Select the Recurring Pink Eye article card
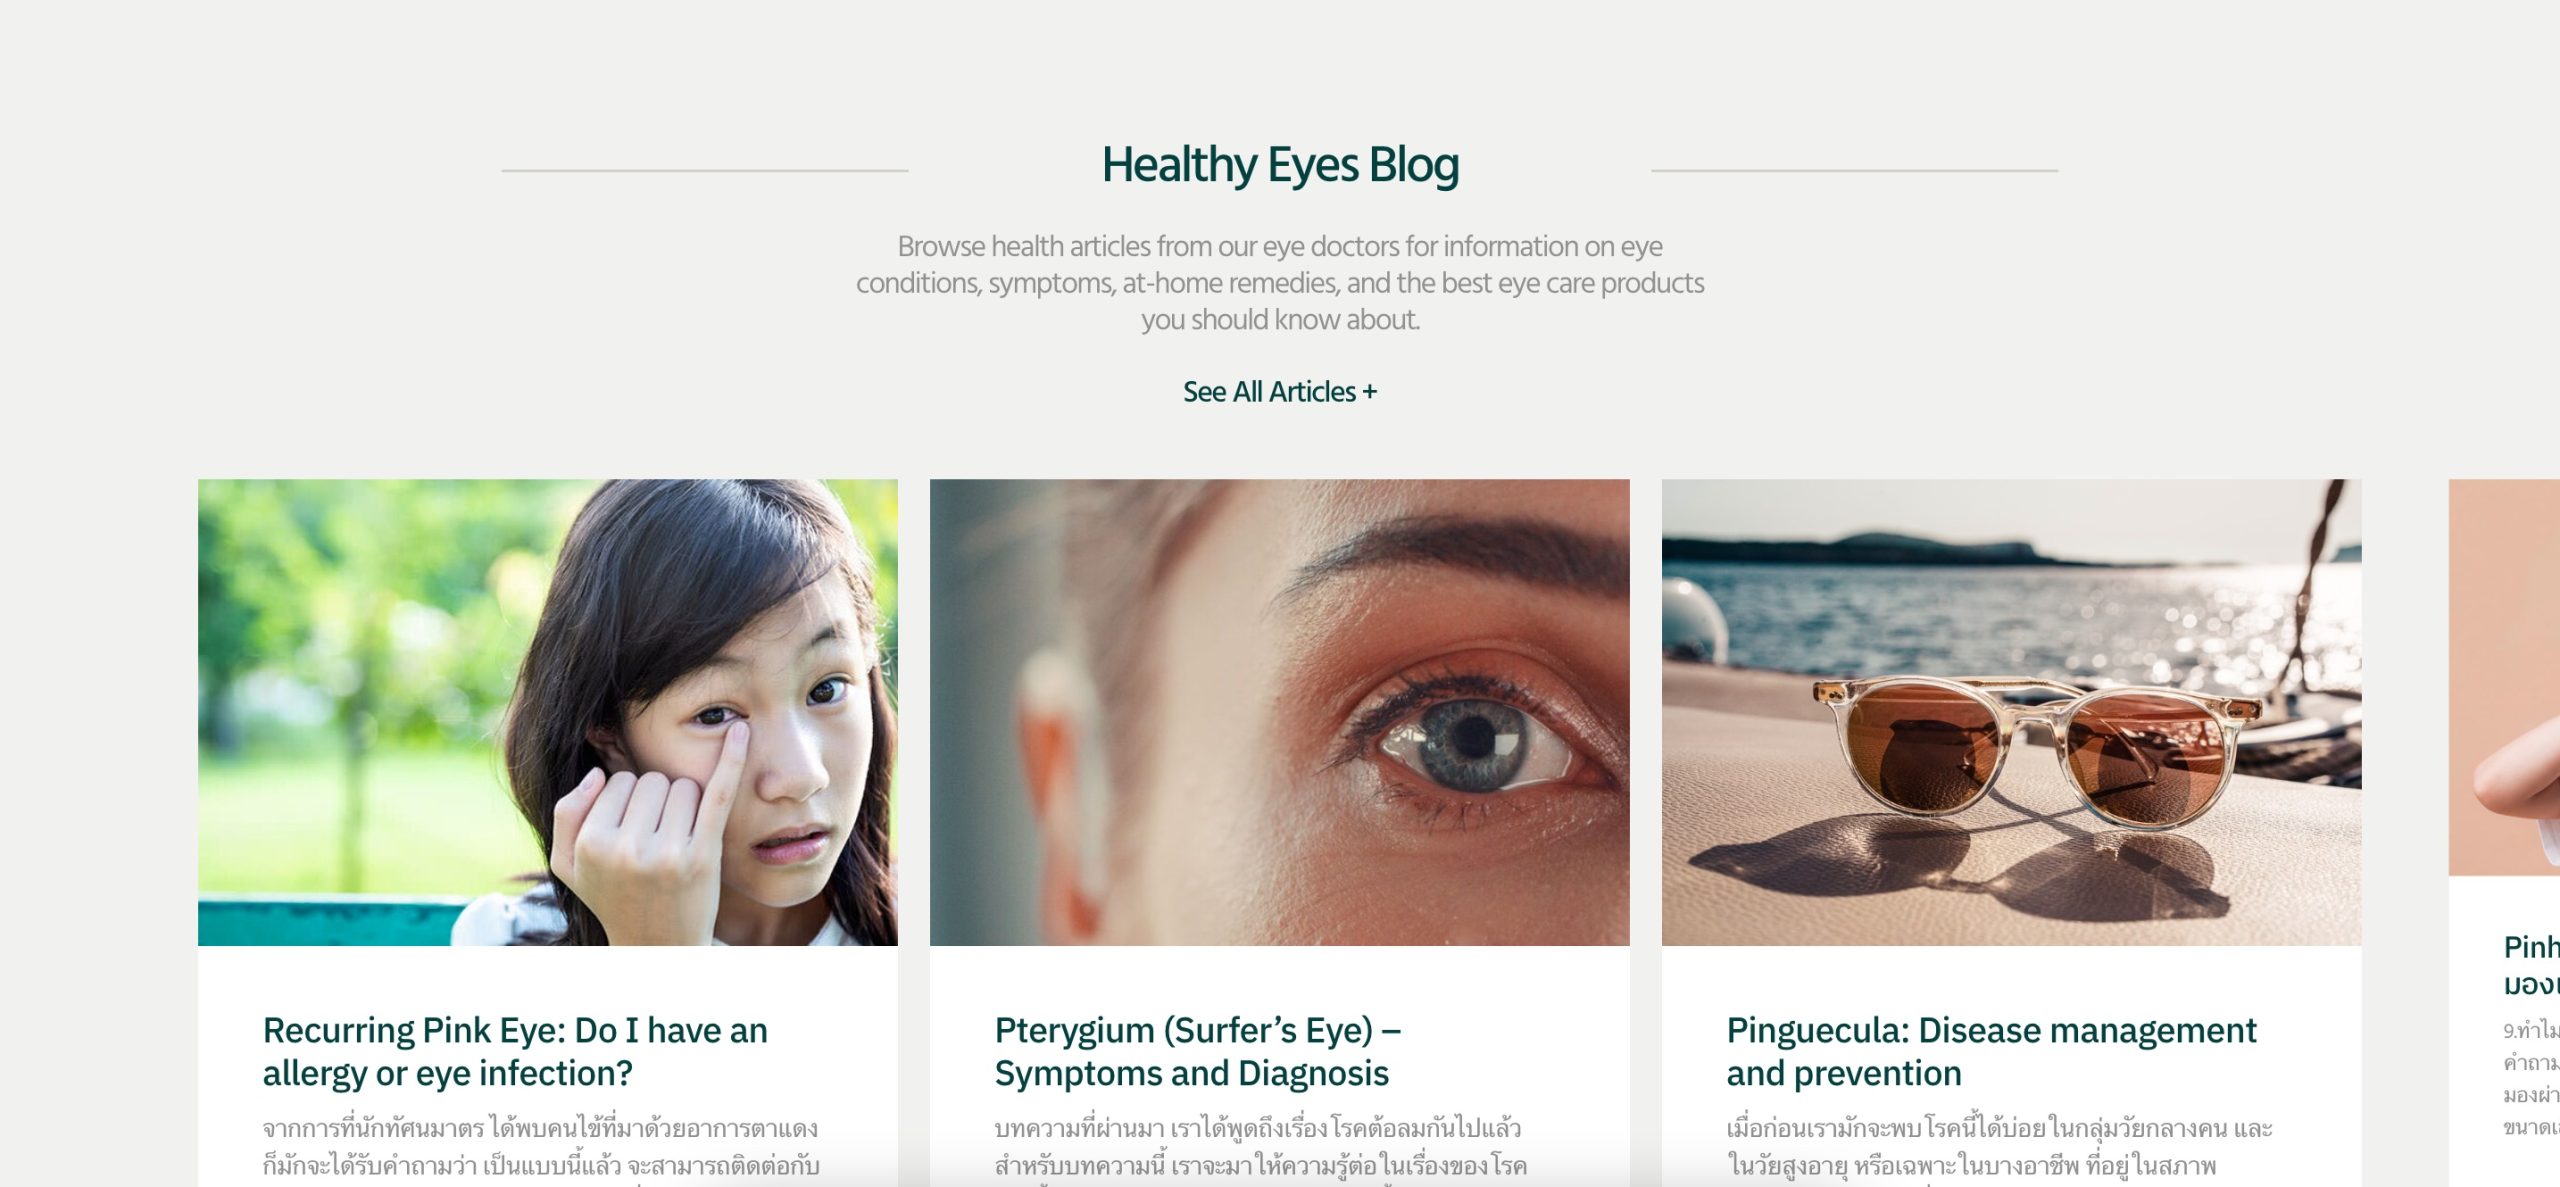Screen dimensions: 2560x1187 coord(548,833)
